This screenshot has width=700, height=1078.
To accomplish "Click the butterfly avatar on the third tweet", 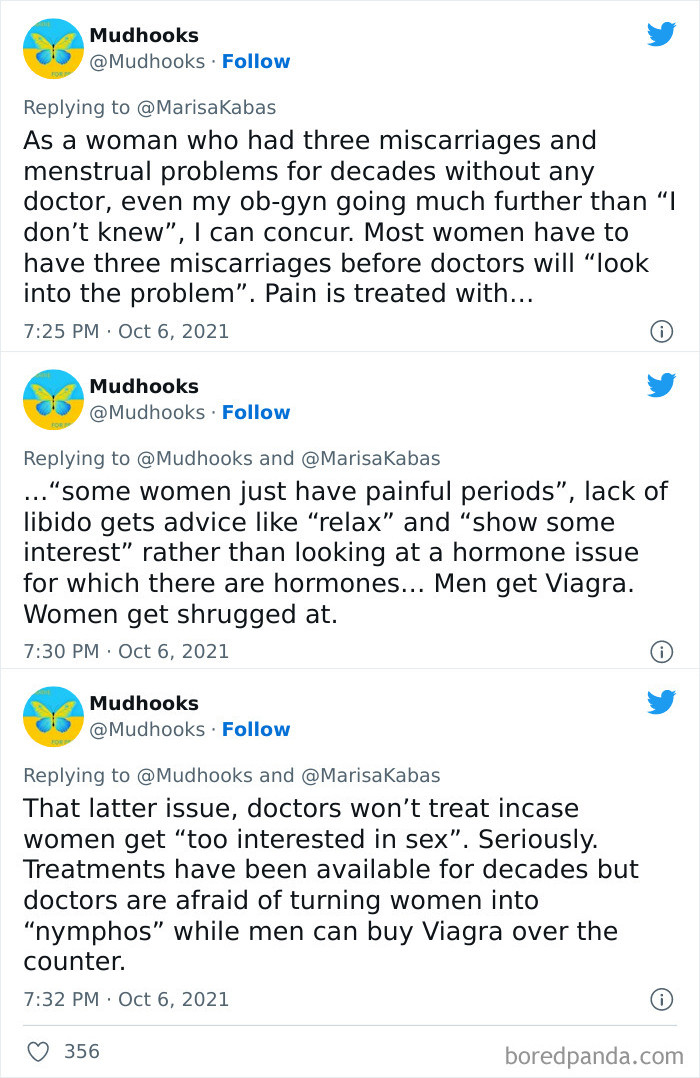I will (52, 716).
